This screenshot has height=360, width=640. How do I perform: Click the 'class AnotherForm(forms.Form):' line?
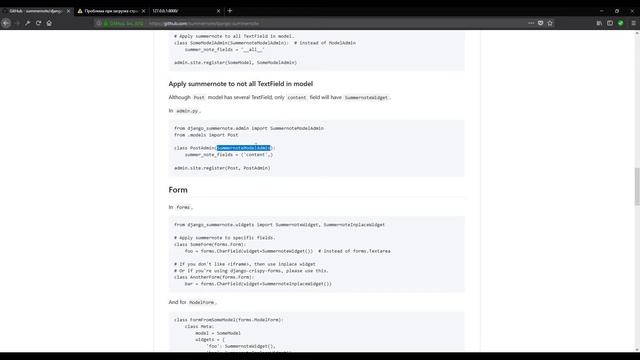click(214, 277)
